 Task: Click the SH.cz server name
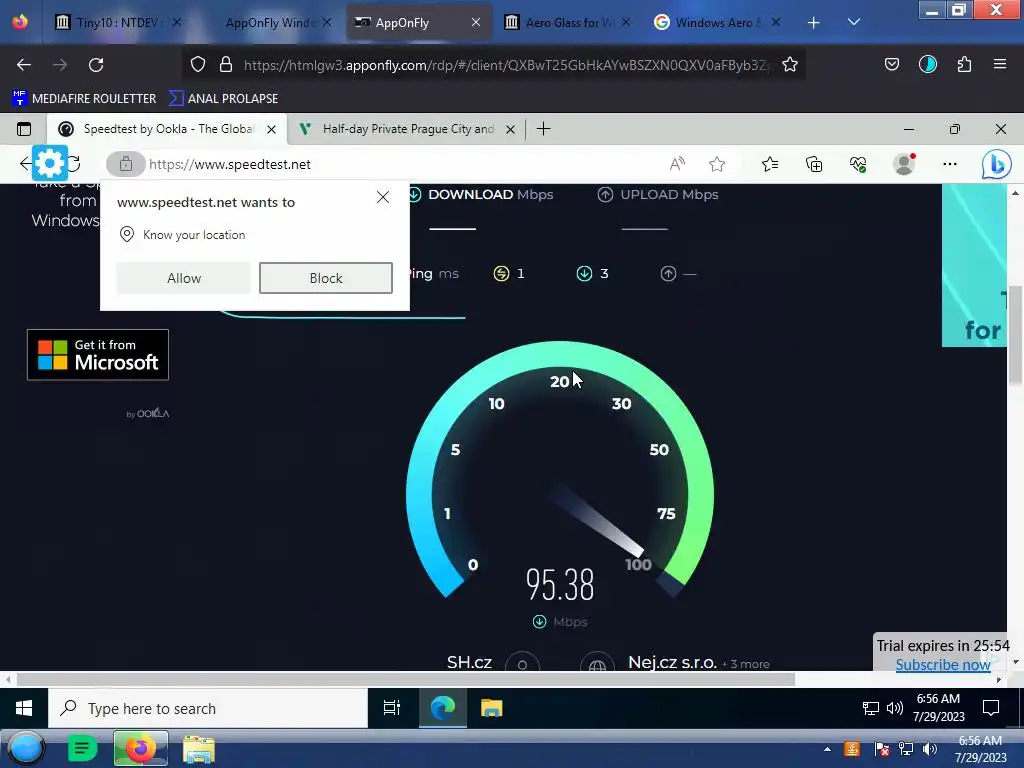pos(469,662)
